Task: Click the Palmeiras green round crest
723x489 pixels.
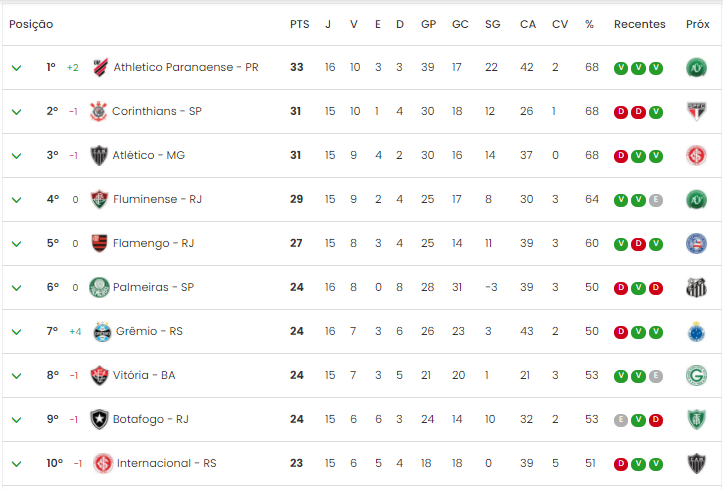Action: coord(99,287)
